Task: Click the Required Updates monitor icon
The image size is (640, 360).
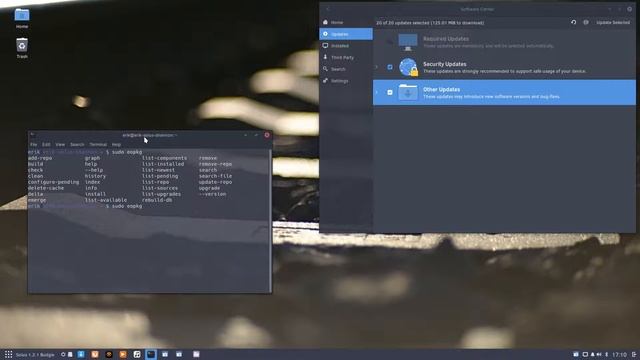Action: tap(408, 42)
